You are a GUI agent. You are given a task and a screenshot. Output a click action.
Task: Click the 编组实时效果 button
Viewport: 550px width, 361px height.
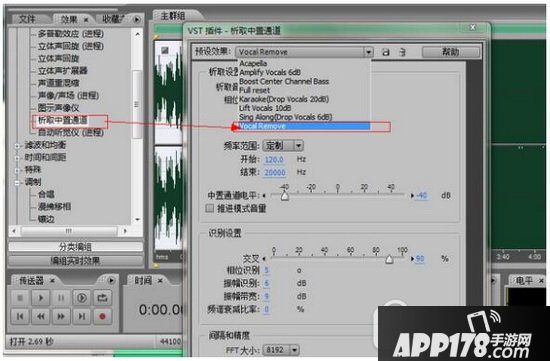coord(75,261)
